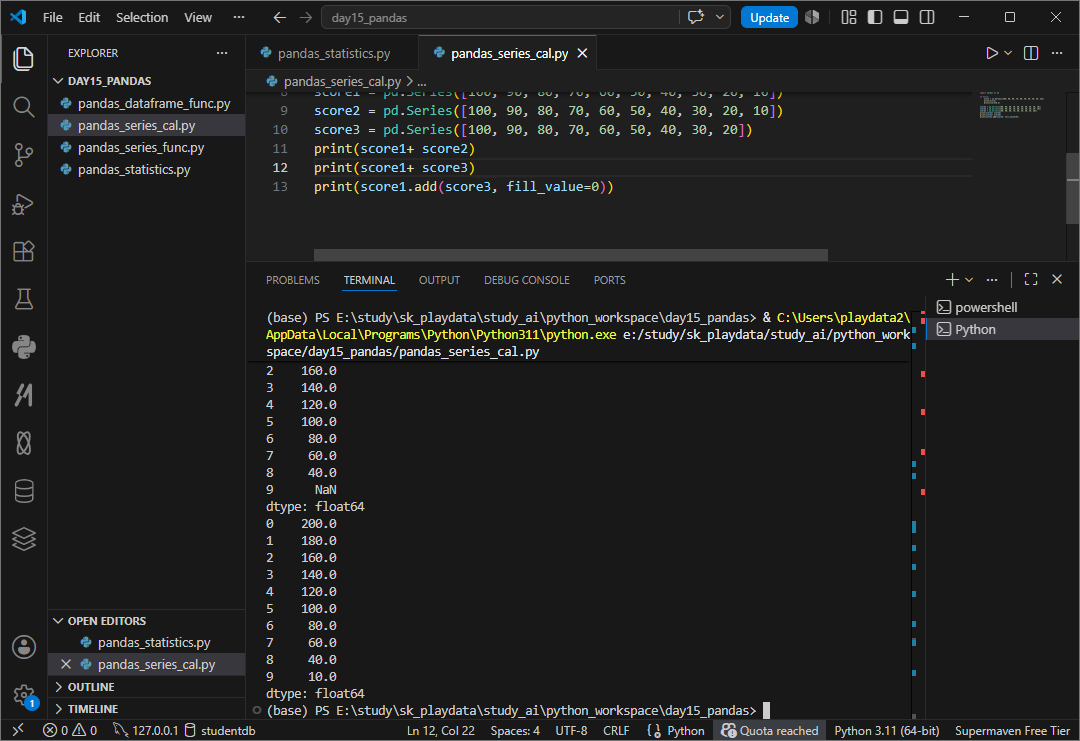This screenshot has height=741, width=1080.
Task: Open the Run and Debug view
Action: (23, 204)
